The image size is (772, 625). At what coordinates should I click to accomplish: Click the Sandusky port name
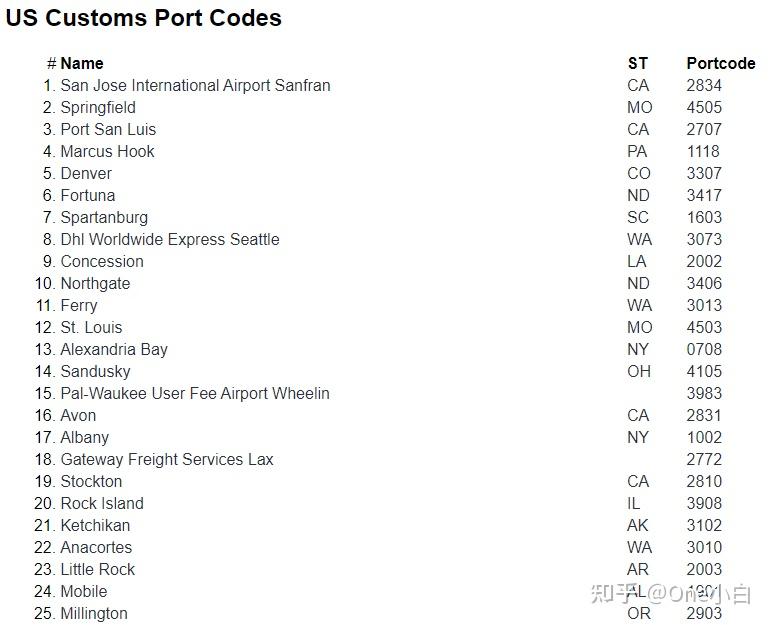click(x=95, y=371)
